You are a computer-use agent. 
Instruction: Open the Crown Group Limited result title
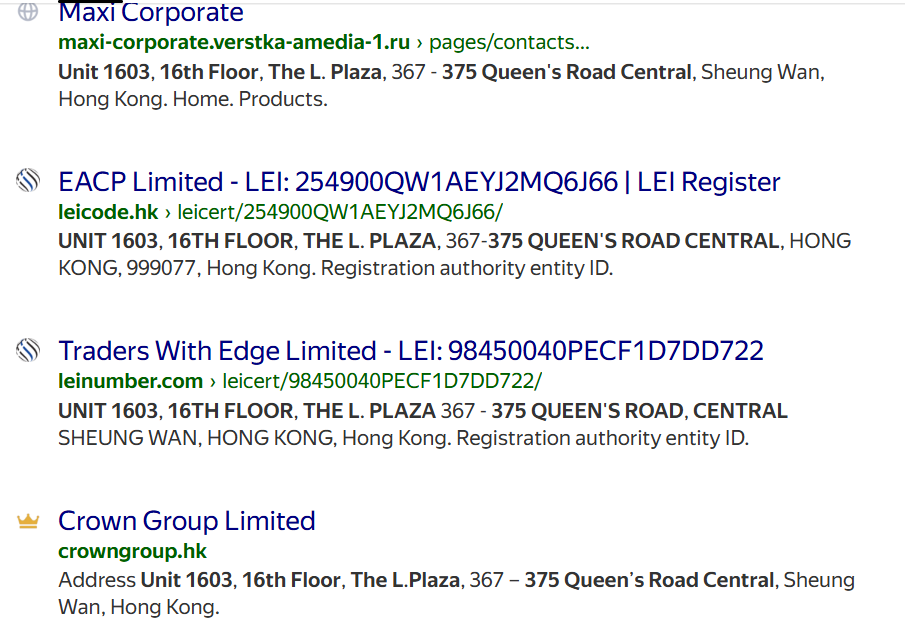186,521
